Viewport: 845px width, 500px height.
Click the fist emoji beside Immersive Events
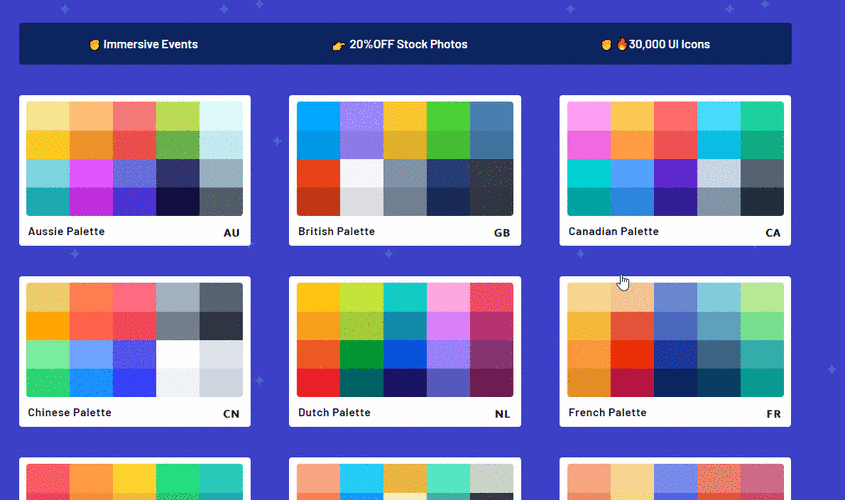(x=94, y=45)
